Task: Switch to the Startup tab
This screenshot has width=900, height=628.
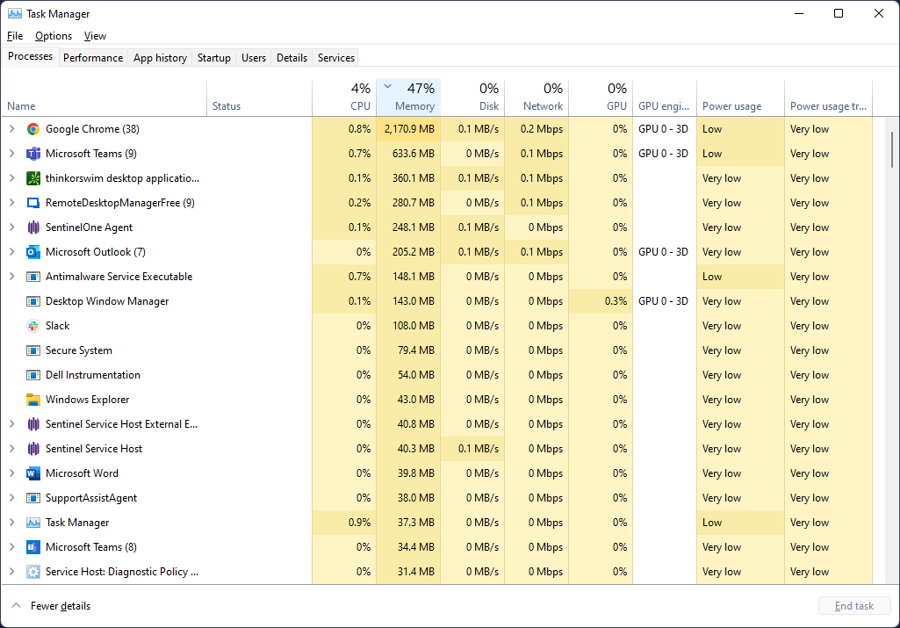Action: (x=213, y=57)
